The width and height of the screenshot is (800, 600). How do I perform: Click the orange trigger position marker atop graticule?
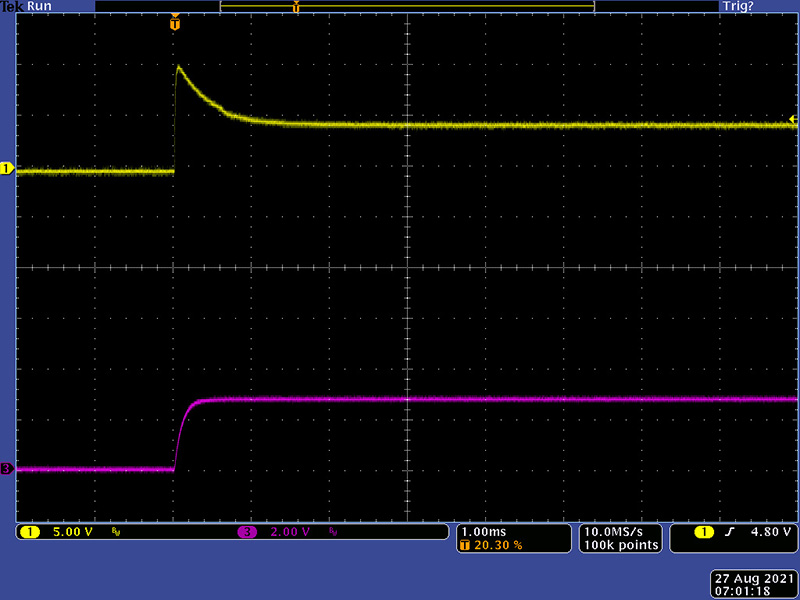click(x=176, y=22)
